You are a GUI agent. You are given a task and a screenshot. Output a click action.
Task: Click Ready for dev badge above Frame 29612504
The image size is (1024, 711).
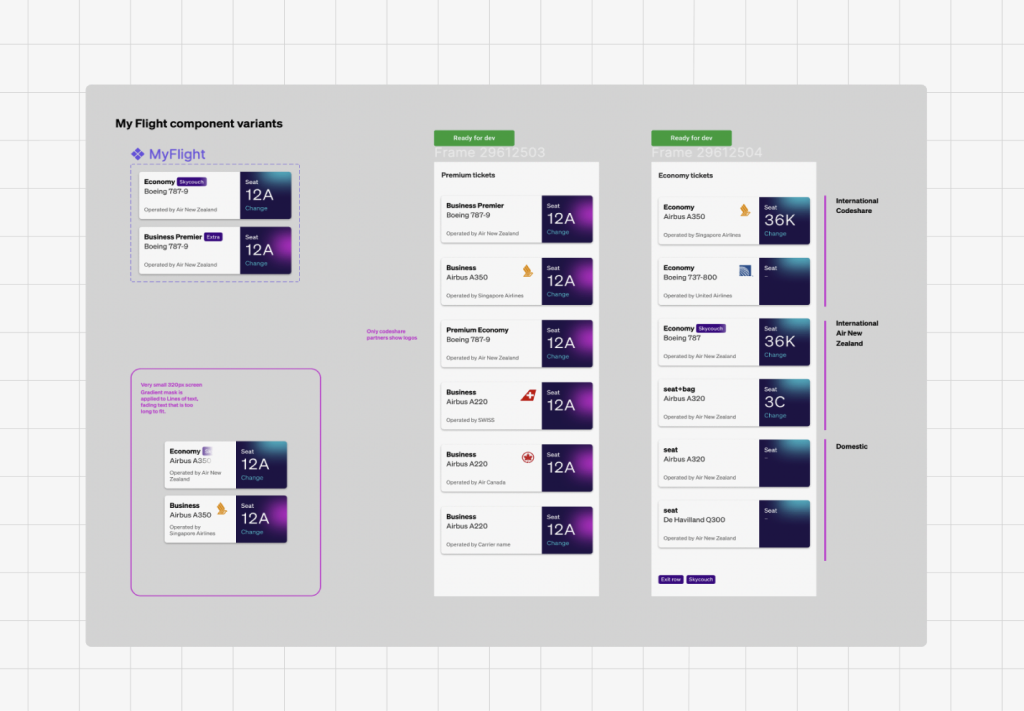pos(691,138)
